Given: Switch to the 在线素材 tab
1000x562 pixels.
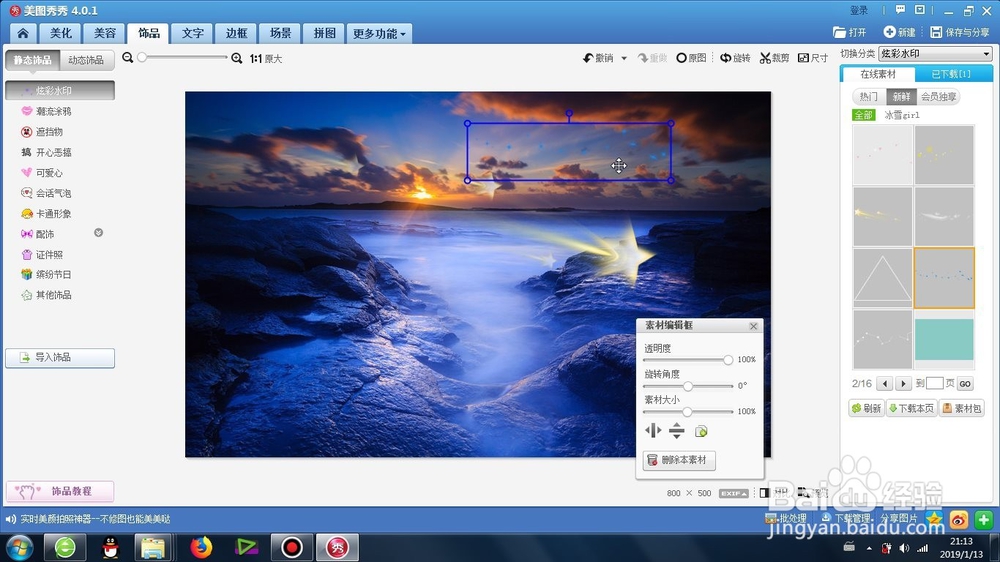Looking at the screenshot, I should pyautogui.click(x=878, y=74).
